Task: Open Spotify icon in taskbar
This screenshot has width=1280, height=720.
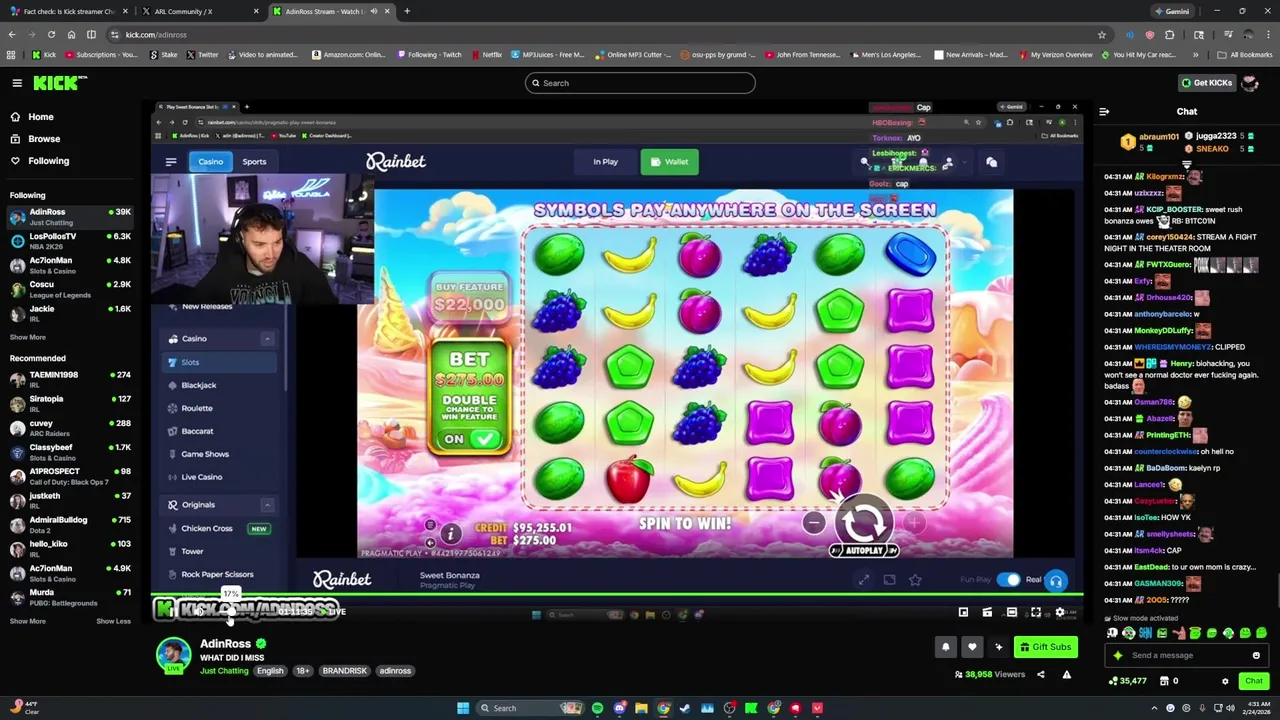Action: pos(597,708)
